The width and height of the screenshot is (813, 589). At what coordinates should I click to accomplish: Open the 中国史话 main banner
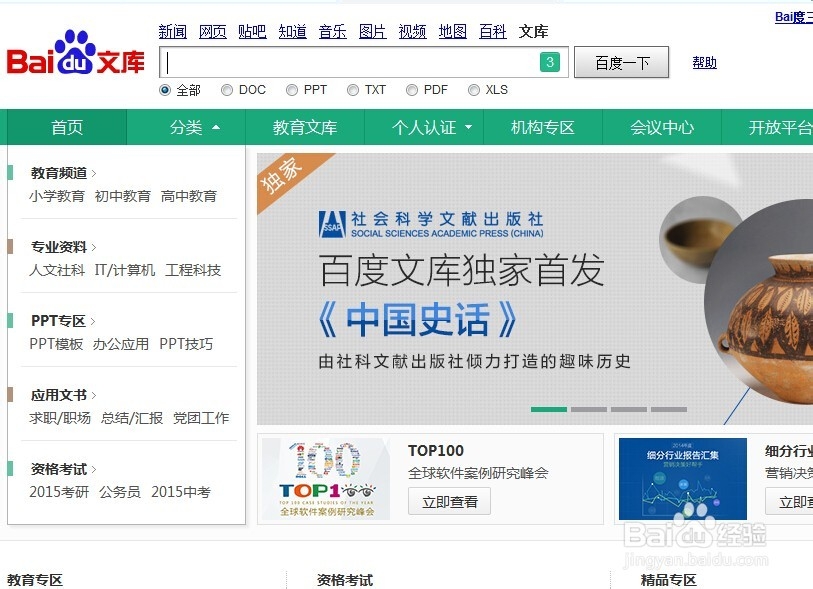pos(535,289)
